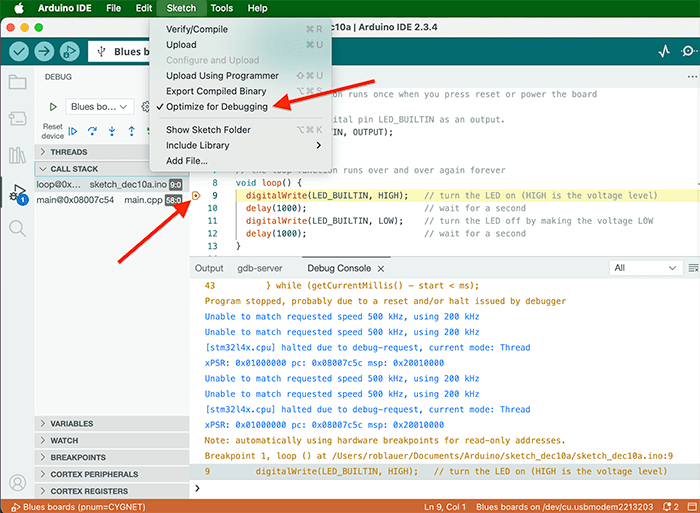Select the Debug sidebar icon

[18, 193]
